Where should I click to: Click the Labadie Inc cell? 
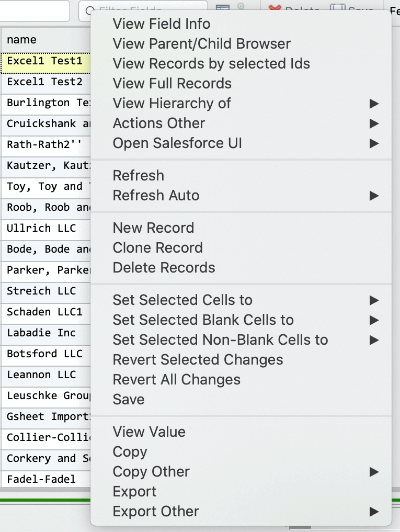tap(46, 335)
